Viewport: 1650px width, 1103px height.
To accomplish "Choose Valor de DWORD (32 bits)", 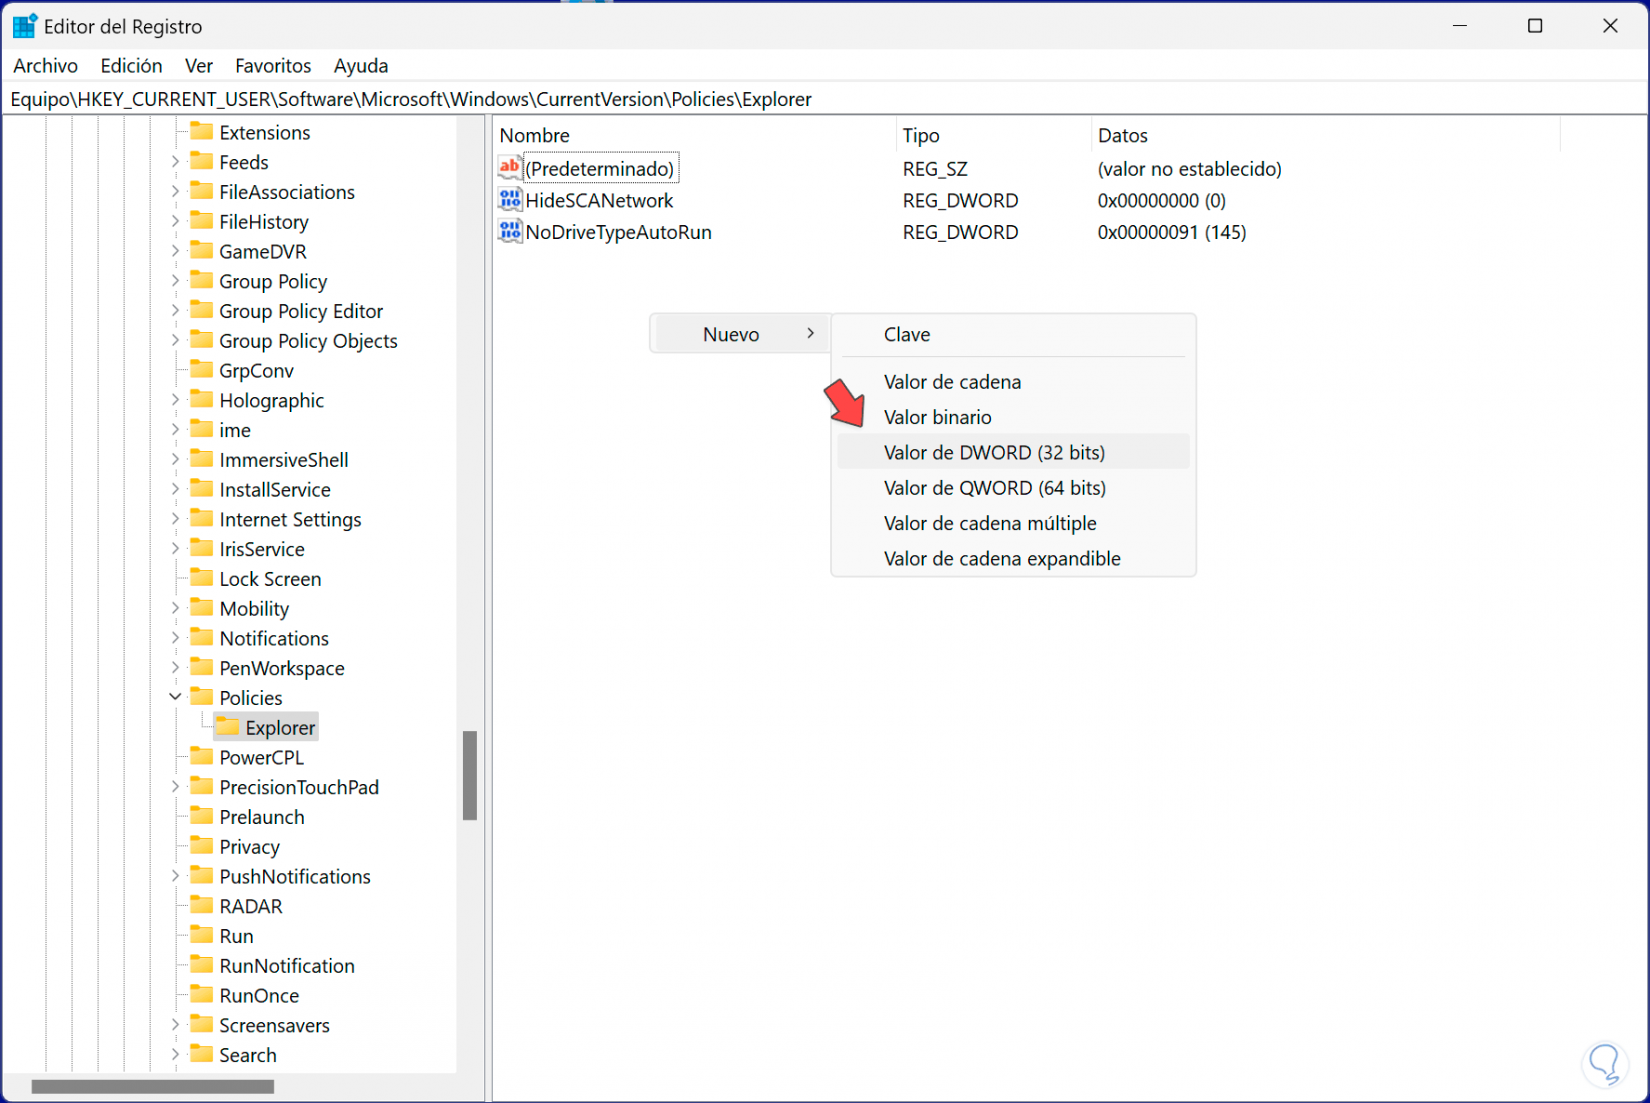I will (x=994, y=452).
